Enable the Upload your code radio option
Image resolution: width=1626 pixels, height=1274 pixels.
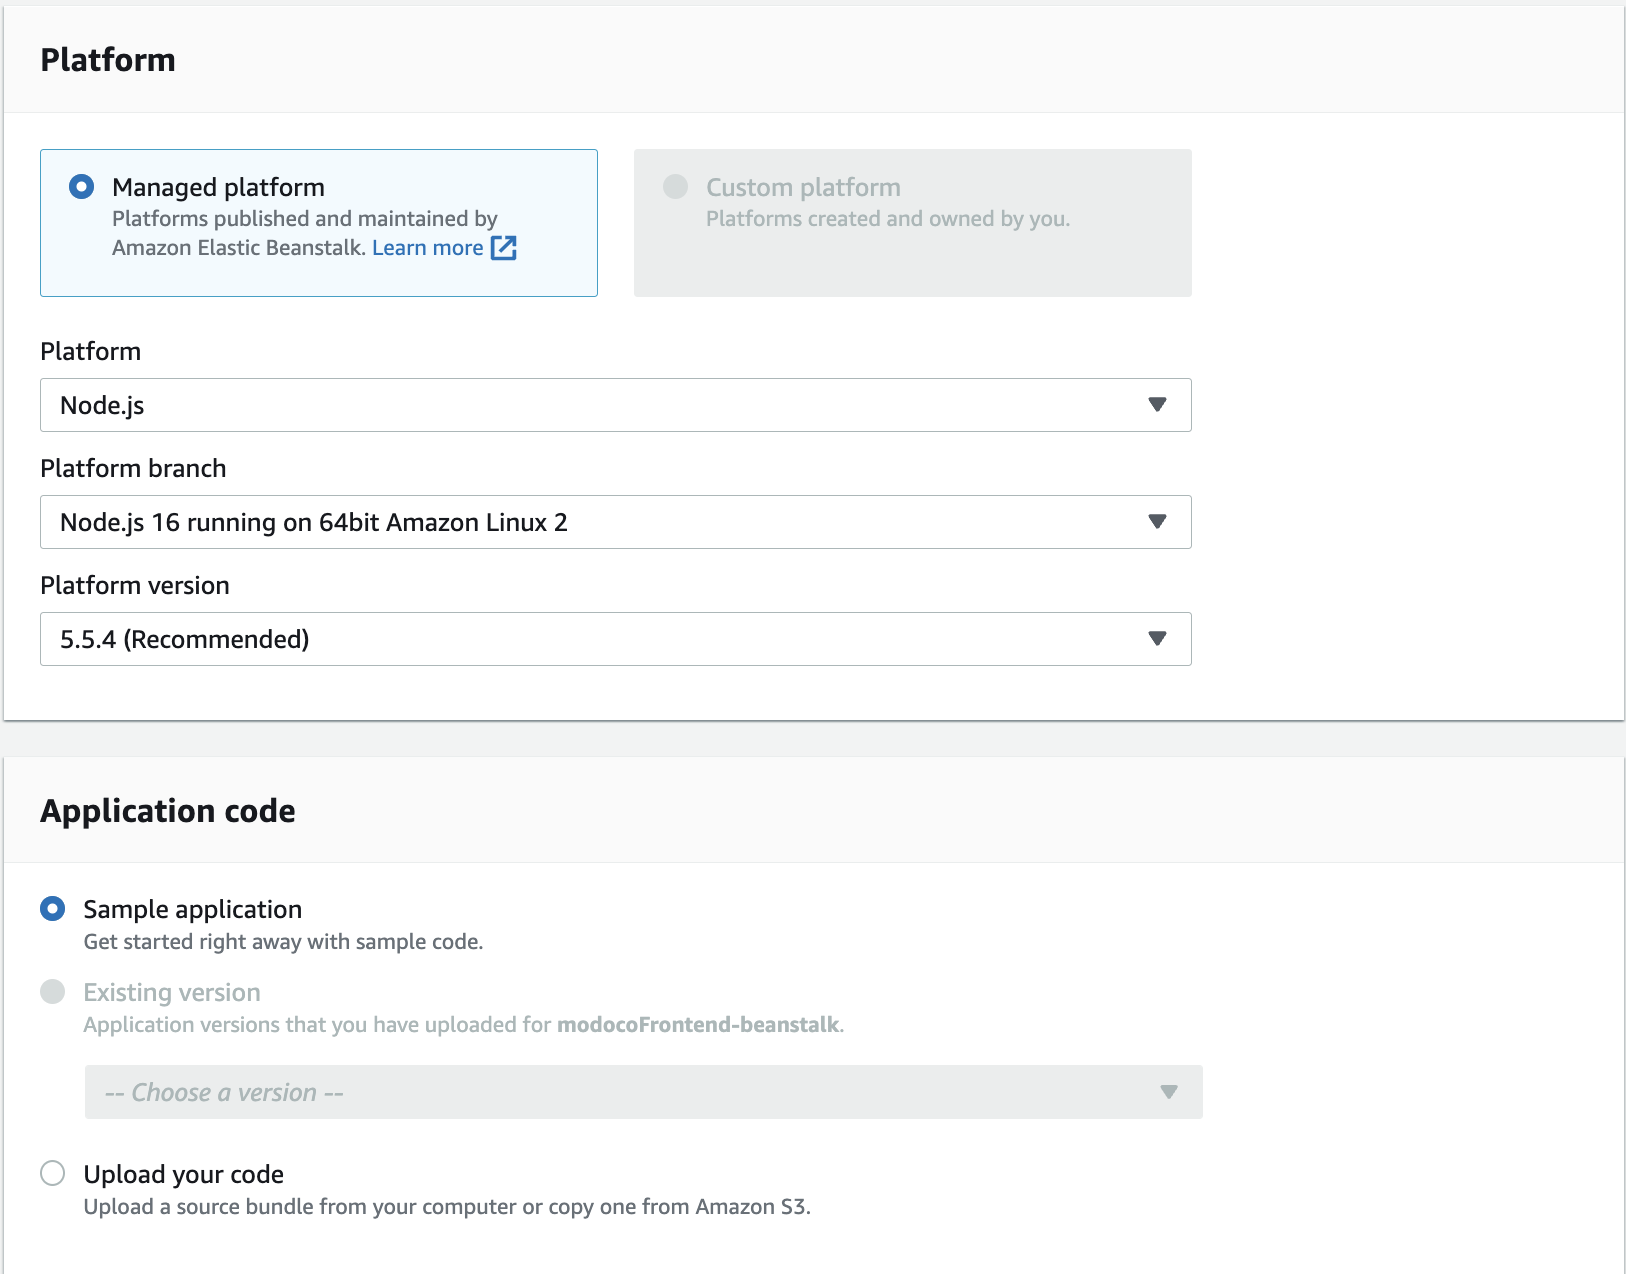[x=53, y=1173]
